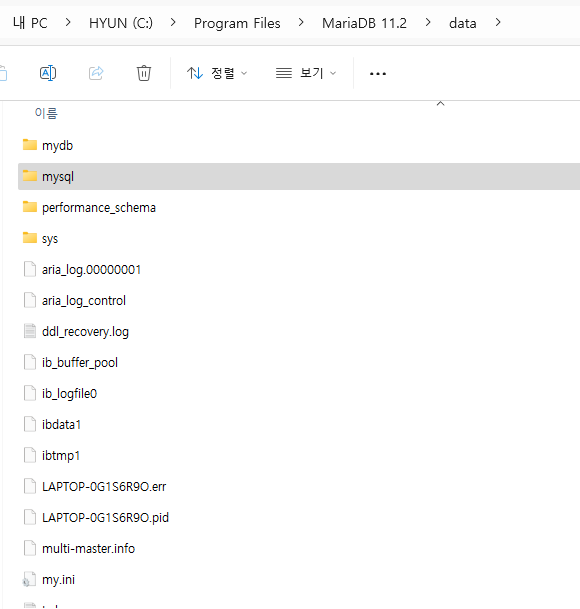Select the file named ibdata1
Screen dimensions: 580x609
61,425
